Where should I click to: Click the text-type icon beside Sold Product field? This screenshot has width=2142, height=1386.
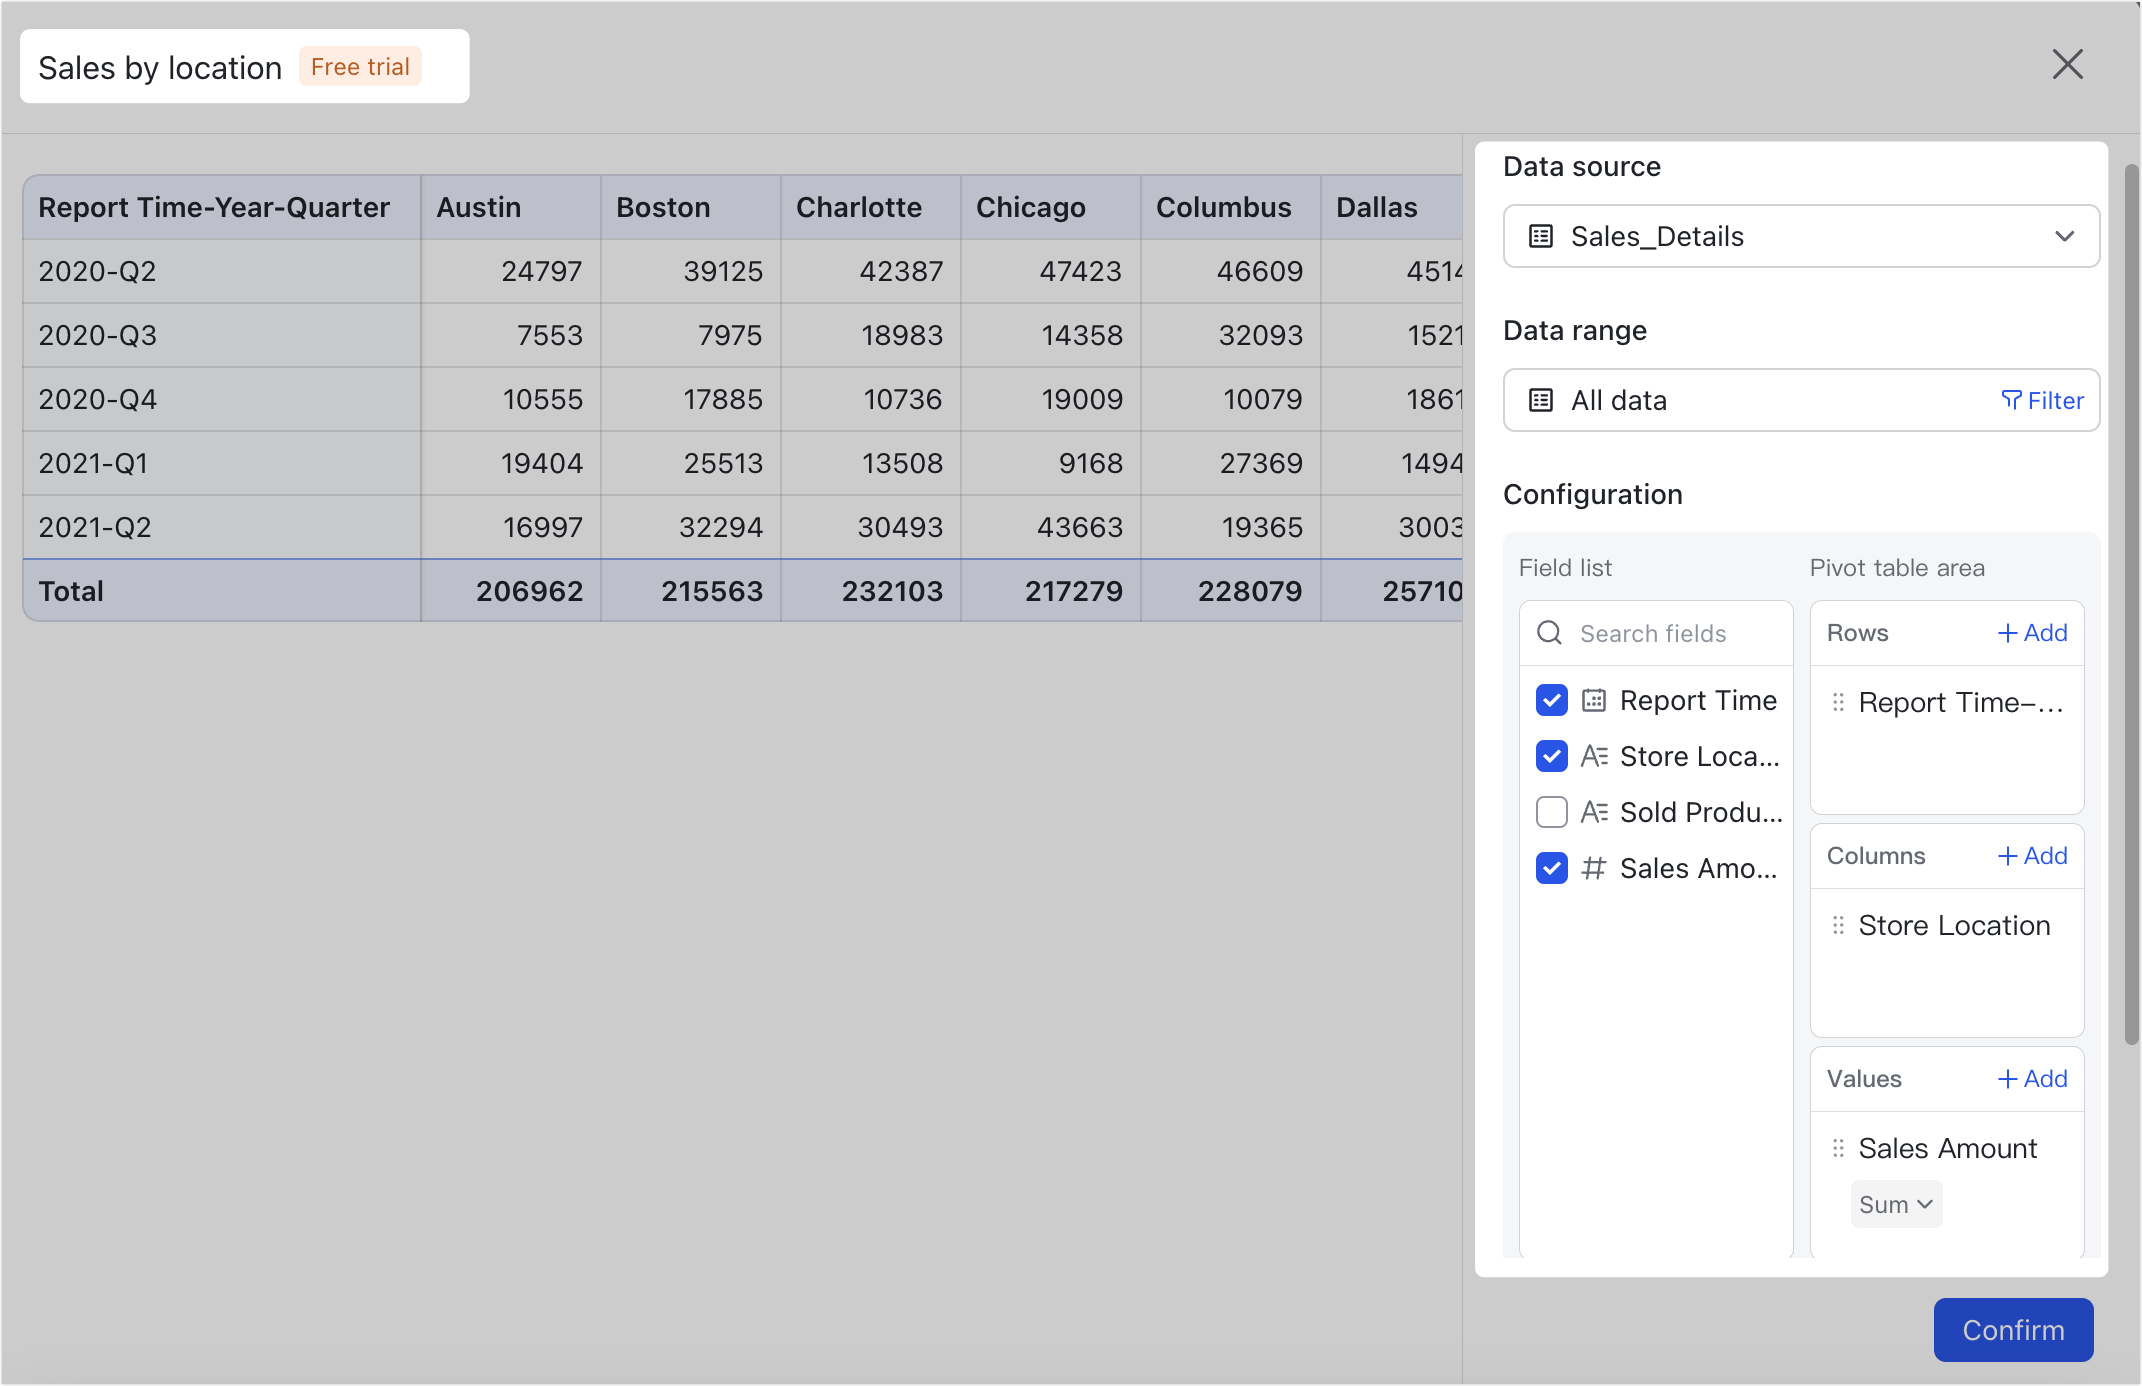point(1594,812)
